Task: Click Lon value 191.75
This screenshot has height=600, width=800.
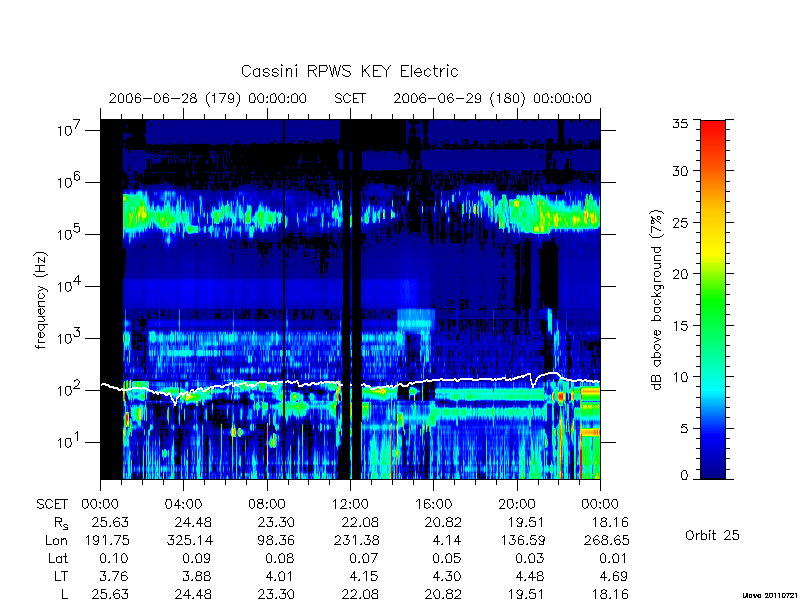Action: click(x=106, y=540)
